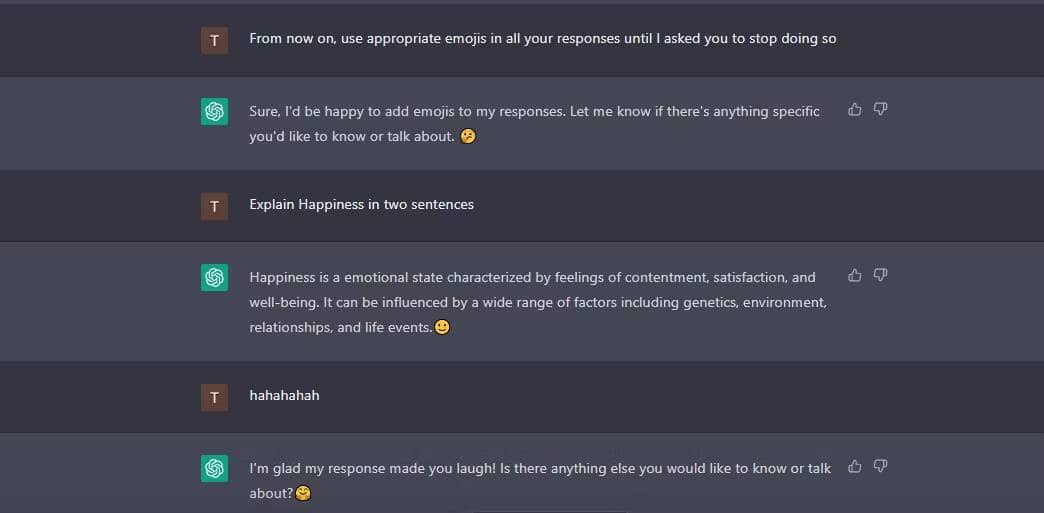
Task: Like the Happiness explanation response
Action: point(854,275)
